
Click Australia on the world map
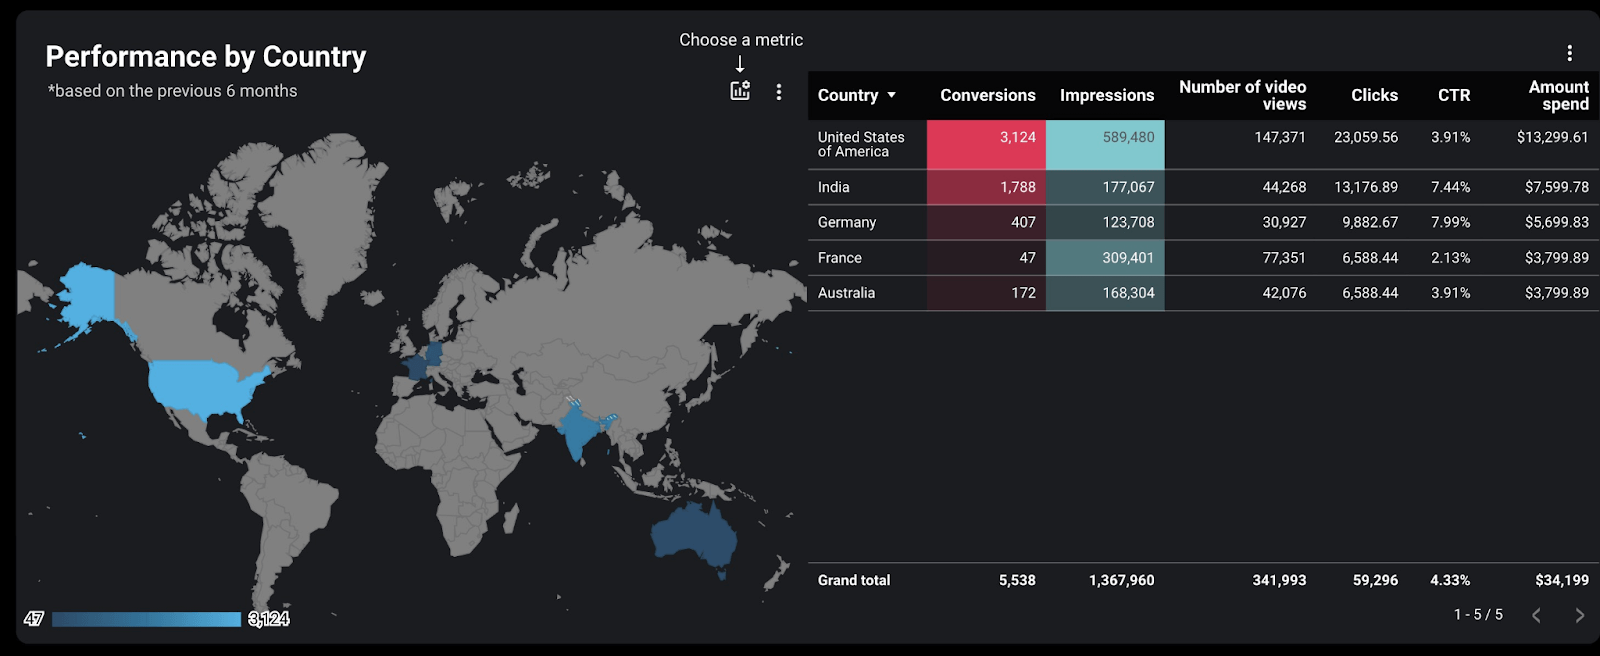(x=695, y=538)
